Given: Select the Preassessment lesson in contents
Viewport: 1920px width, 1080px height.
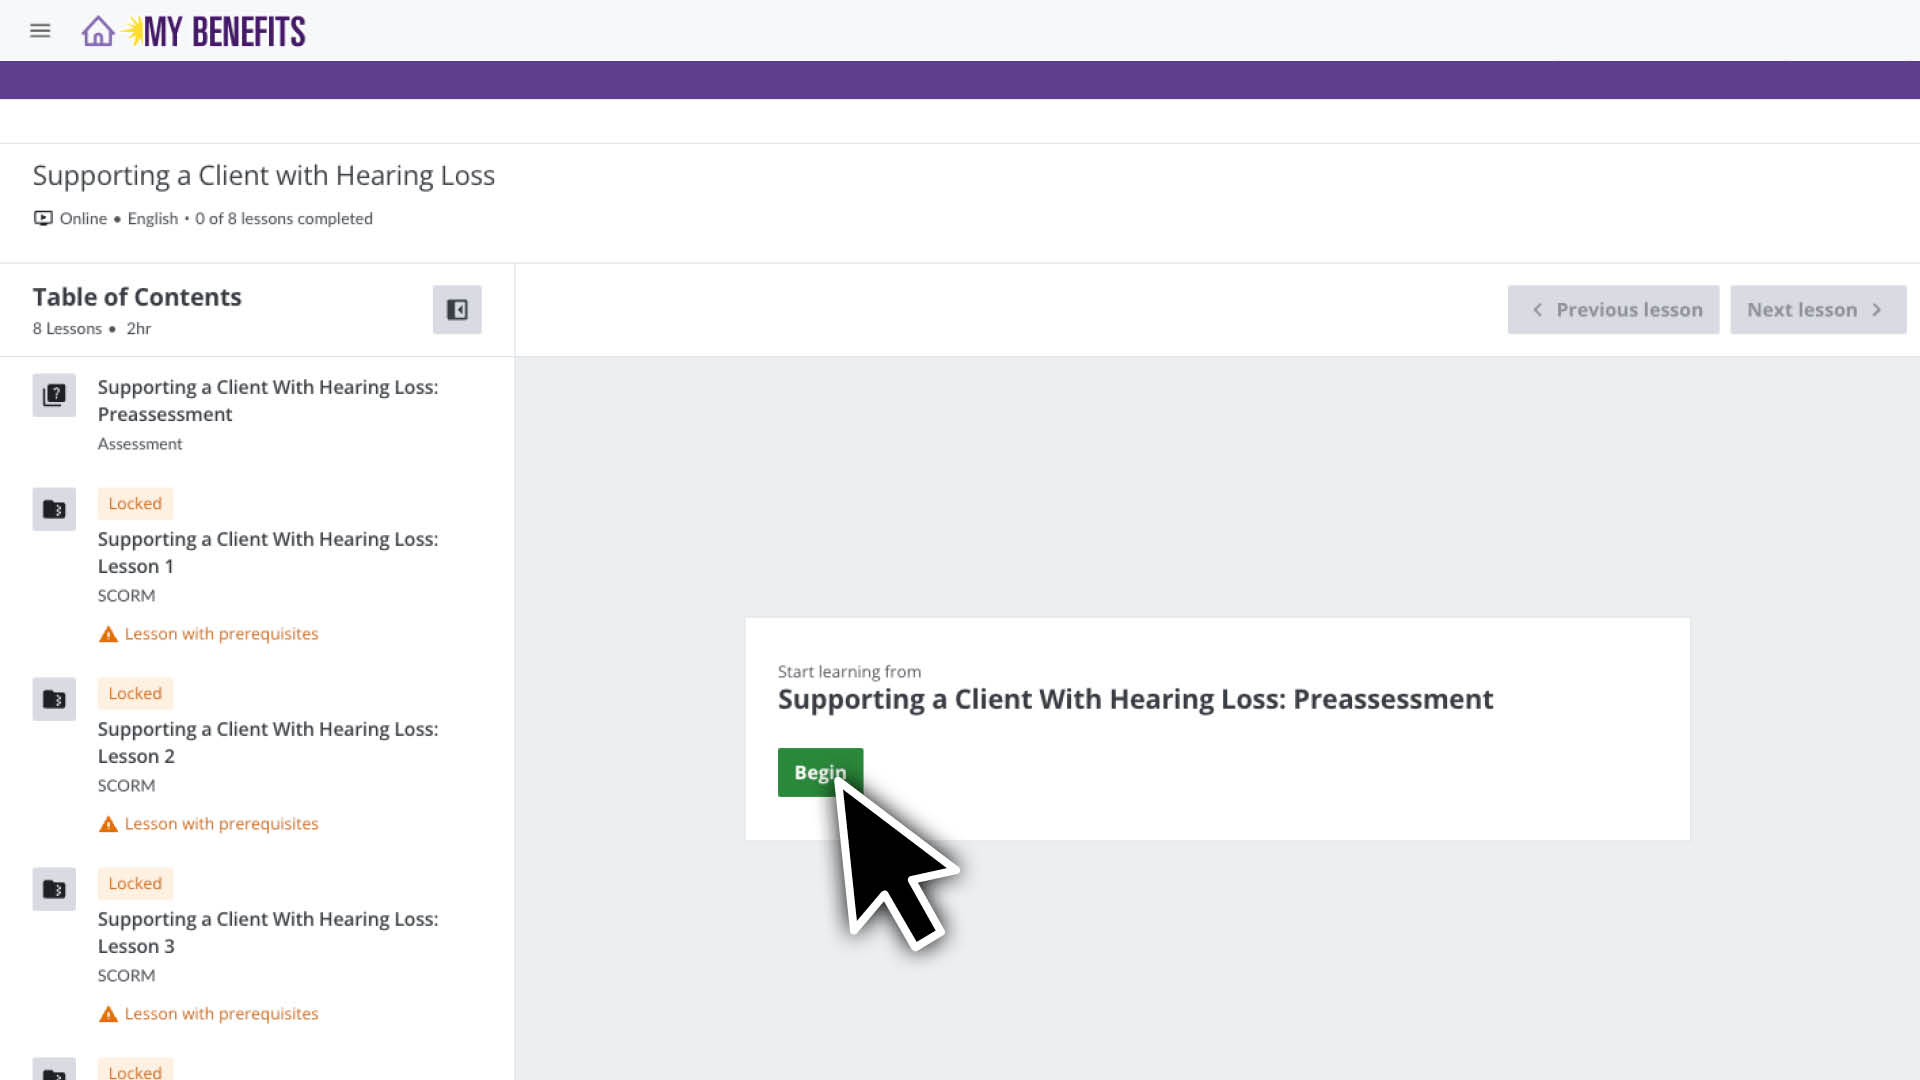Looking at the screenshot, I should coord(267,400).
